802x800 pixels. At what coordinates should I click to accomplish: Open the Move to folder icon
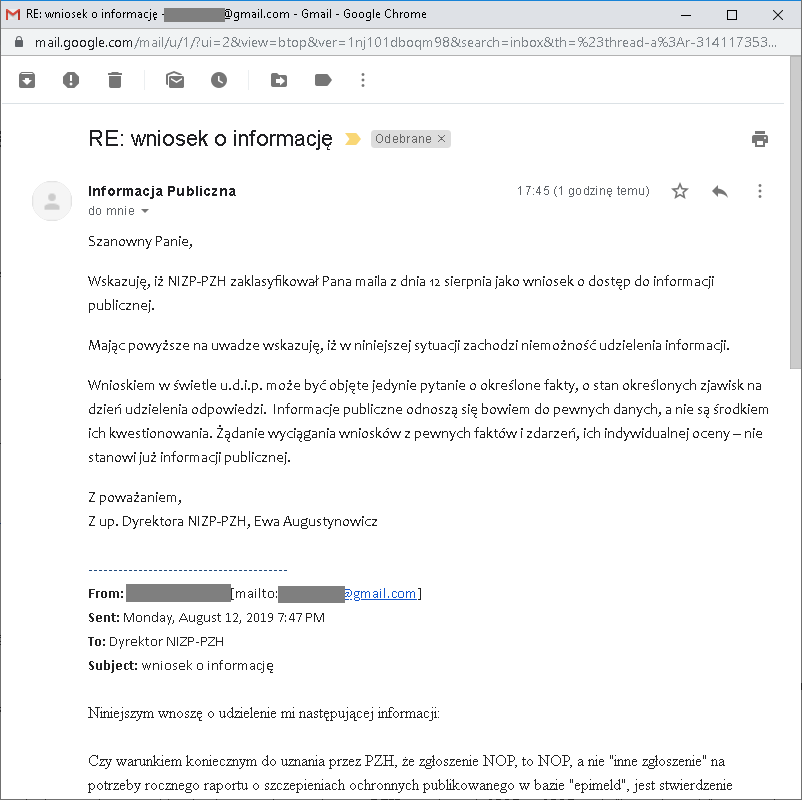point(279,80)
